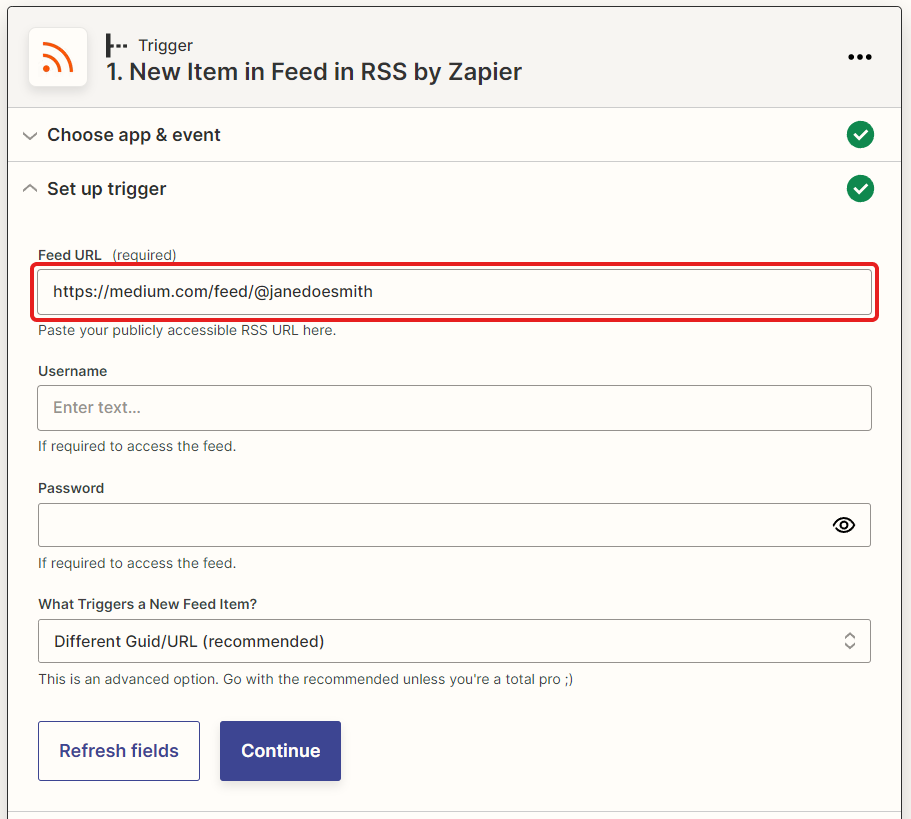Viewport: 911px width, 819px height.
Task: Click the 'What Triggers a New Feed Item?' label
Action: tap(148, 604)
